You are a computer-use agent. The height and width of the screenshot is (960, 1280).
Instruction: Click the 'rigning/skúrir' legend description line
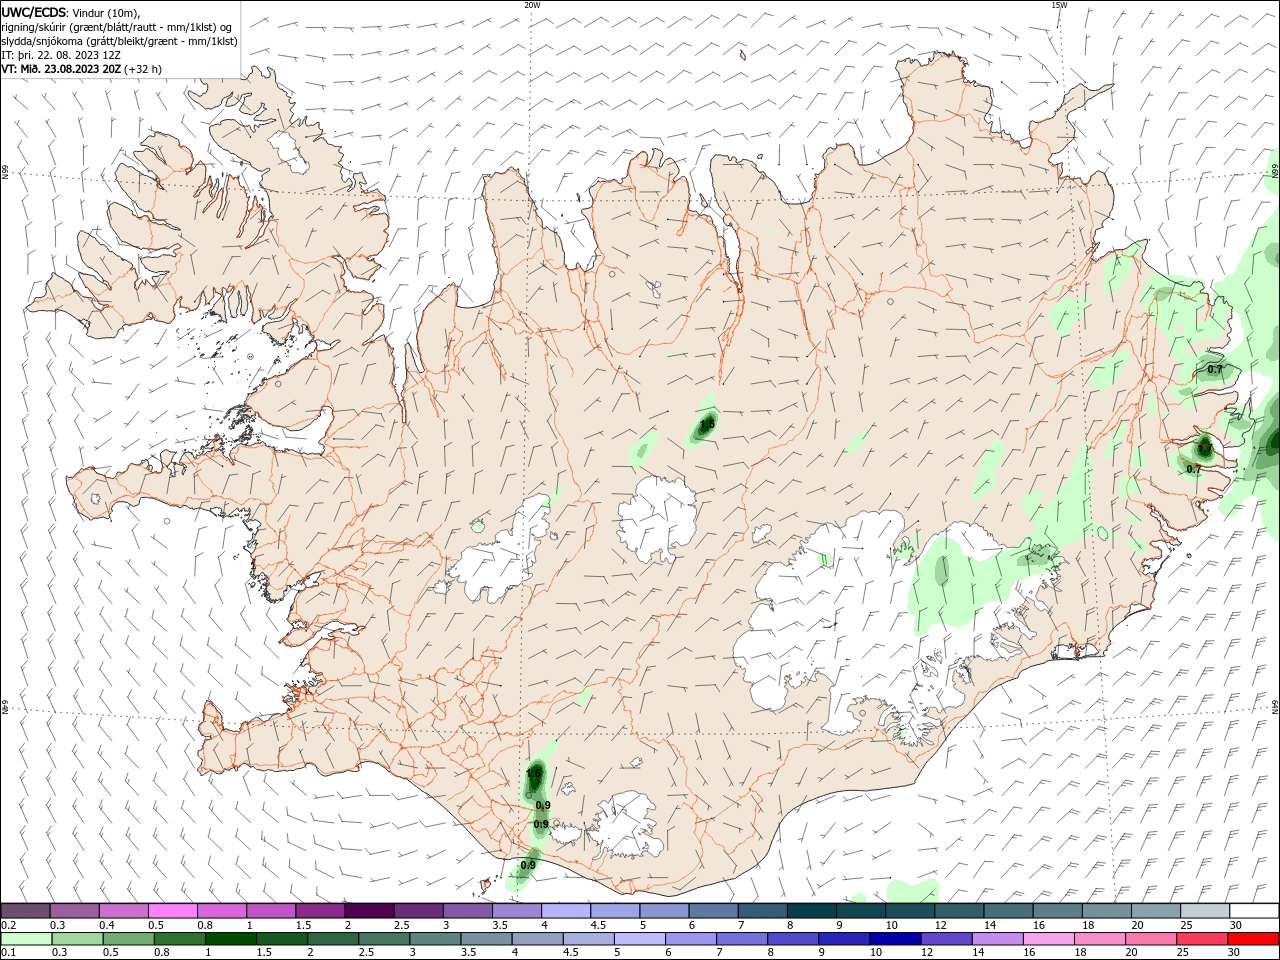coord(117,27)
